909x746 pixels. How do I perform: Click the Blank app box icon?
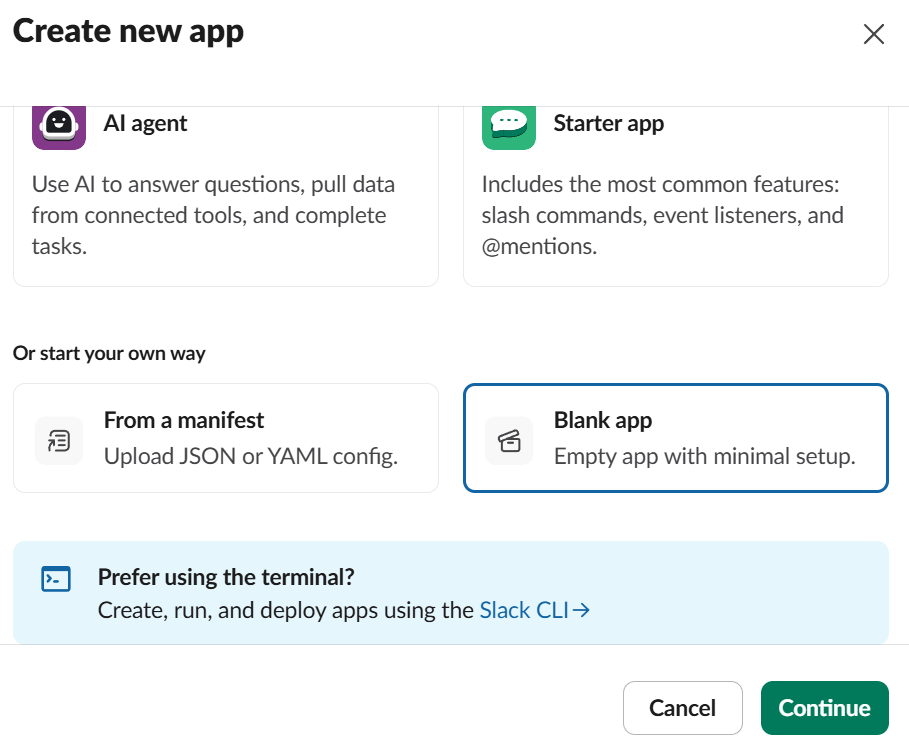point(508,441)
